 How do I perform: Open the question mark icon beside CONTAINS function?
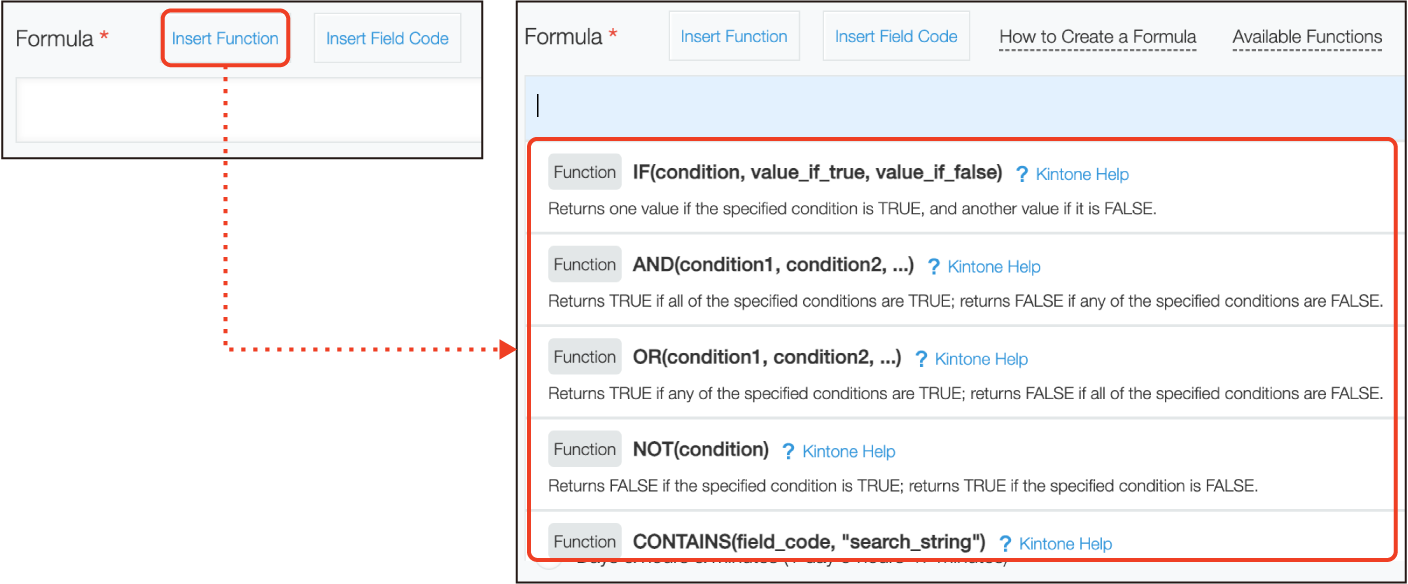pos(1005,544)
